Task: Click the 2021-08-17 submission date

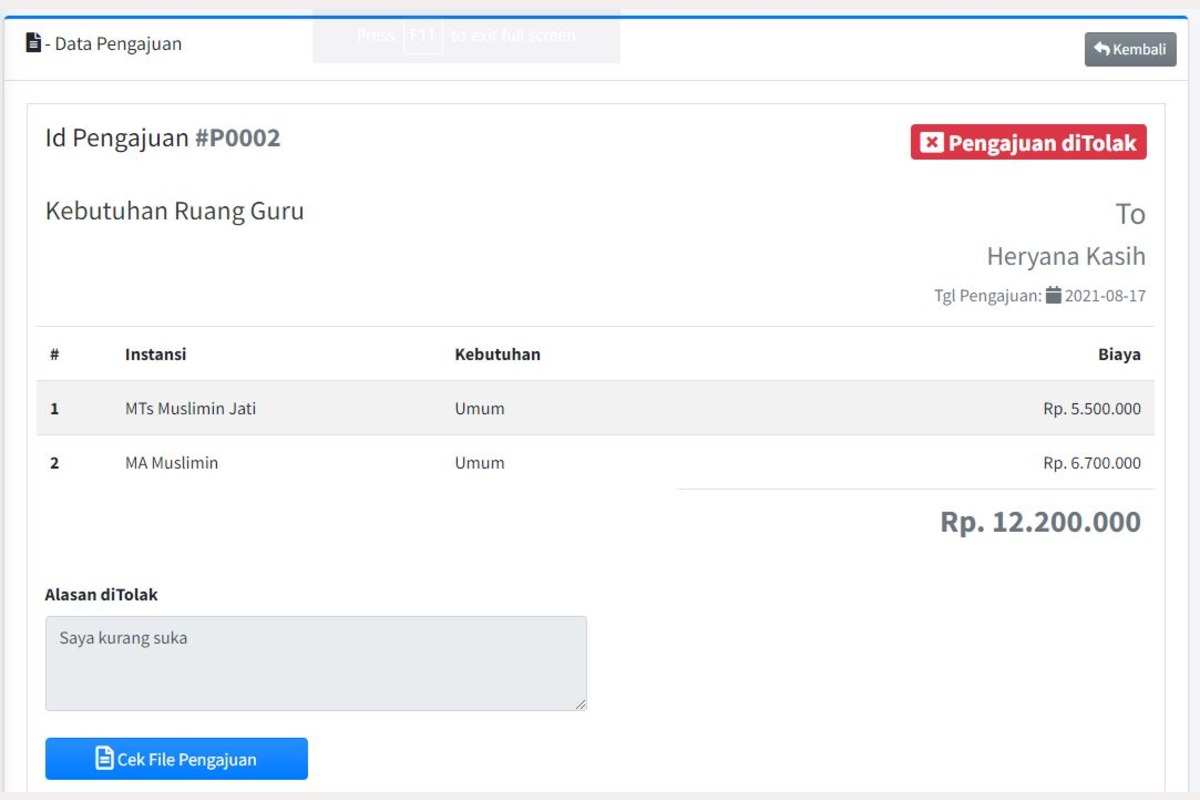Action: tap(1105, 296)
